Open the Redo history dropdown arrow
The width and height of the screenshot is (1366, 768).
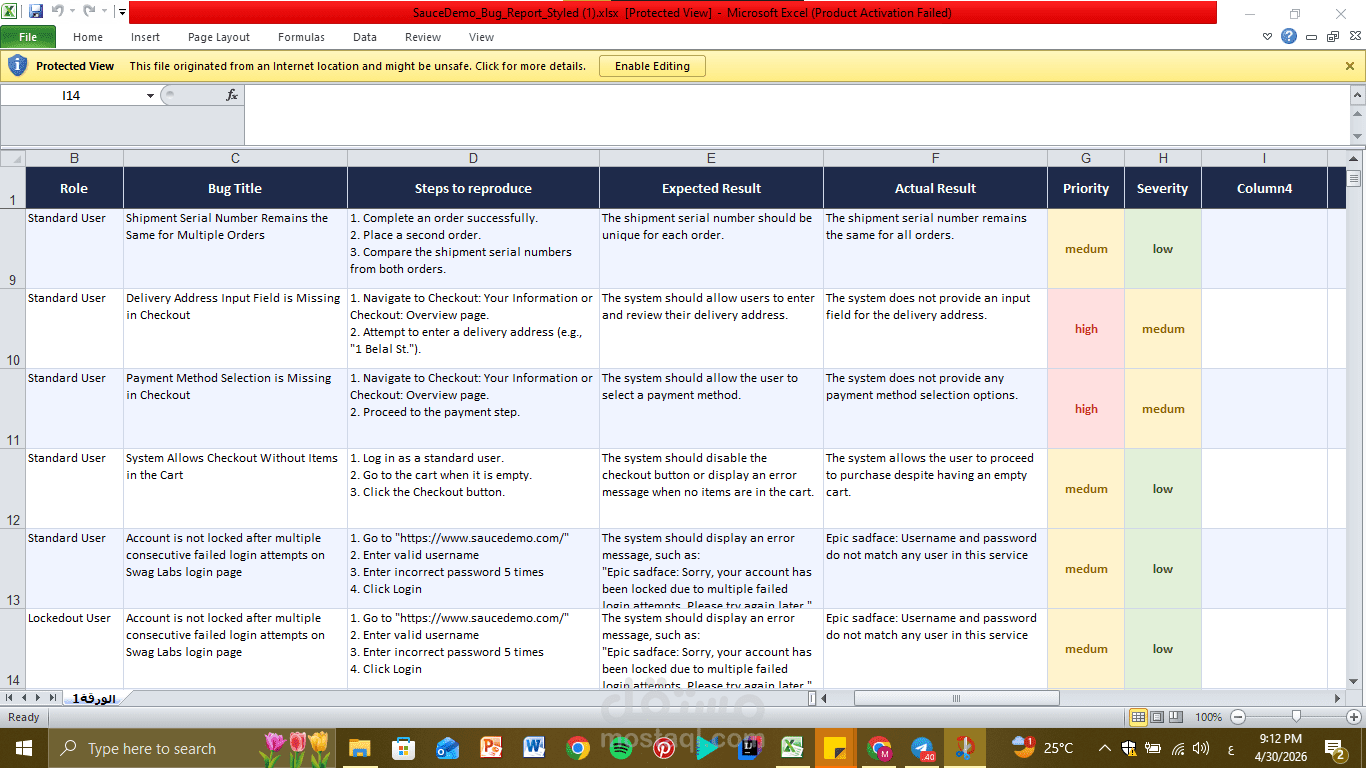pyautogui.click(x=104, y=12)
